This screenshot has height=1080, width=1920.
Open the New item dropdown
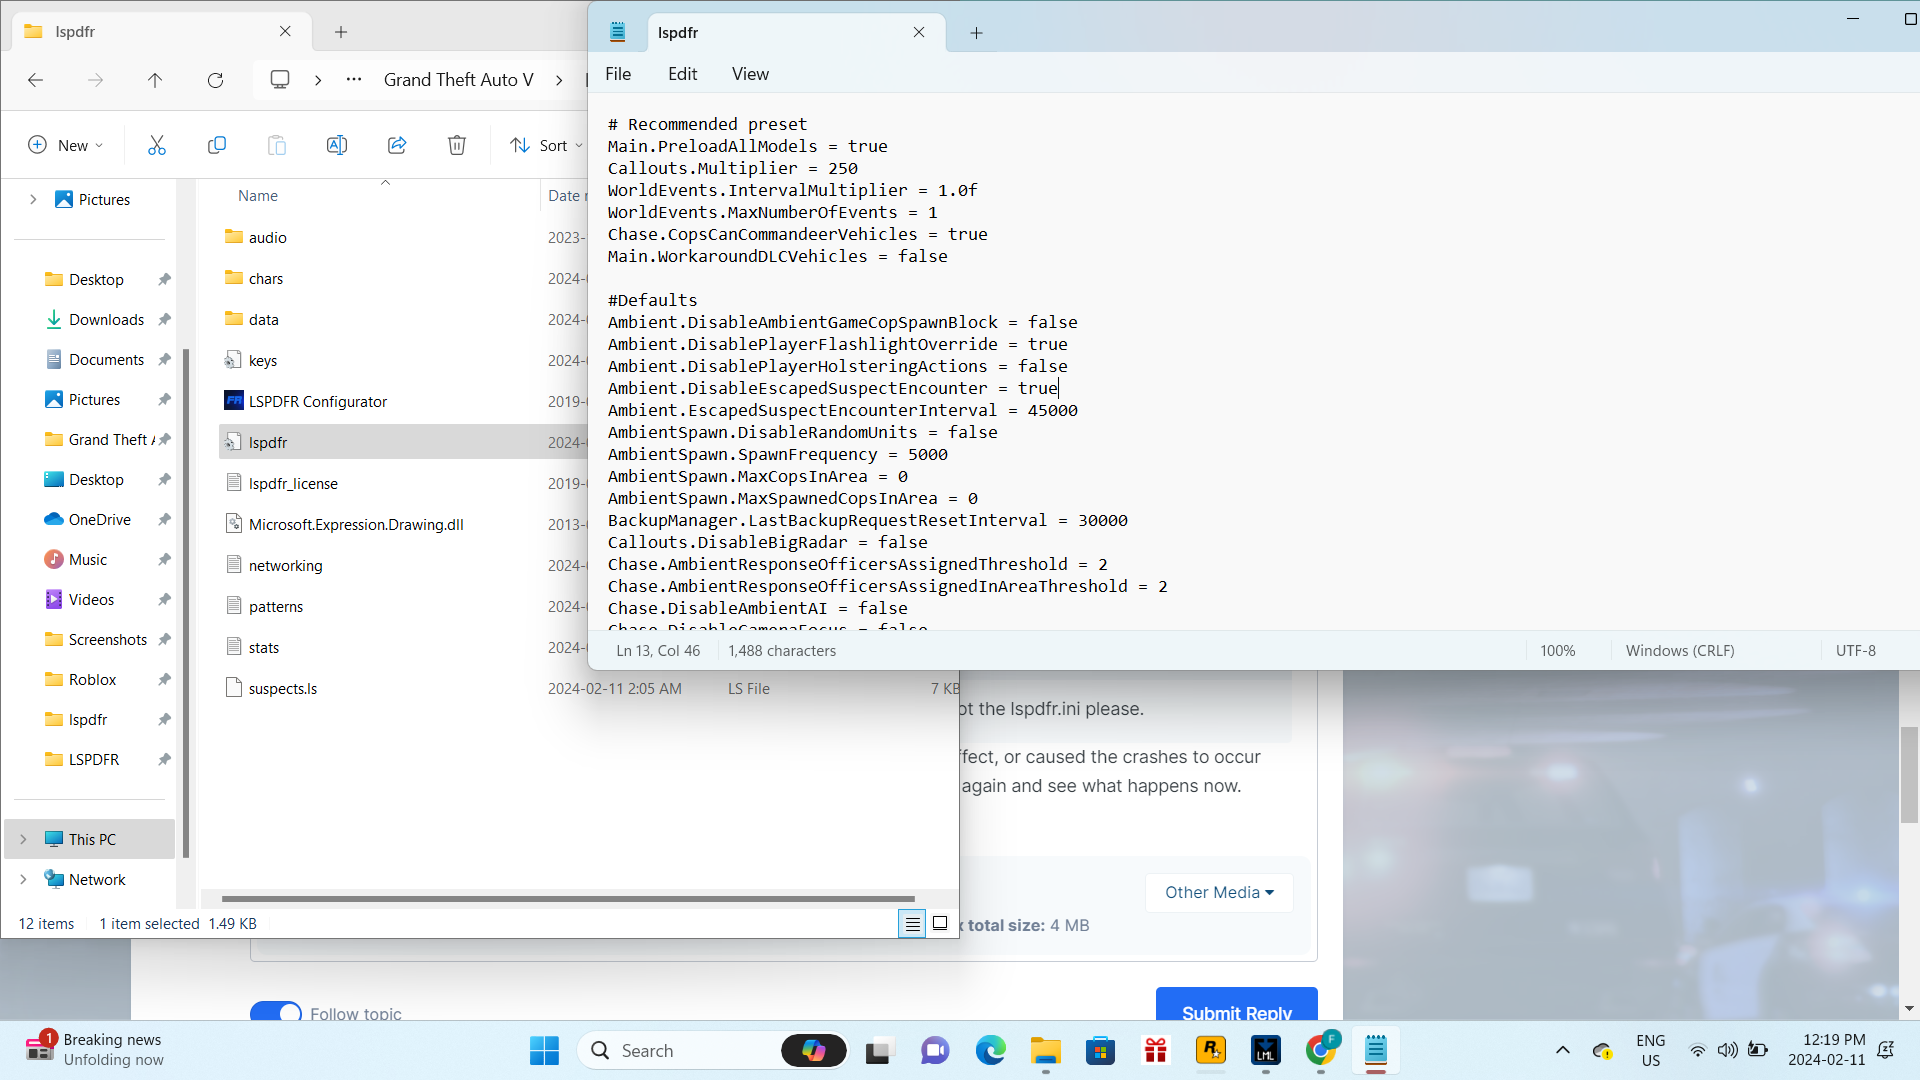(66, 145)
